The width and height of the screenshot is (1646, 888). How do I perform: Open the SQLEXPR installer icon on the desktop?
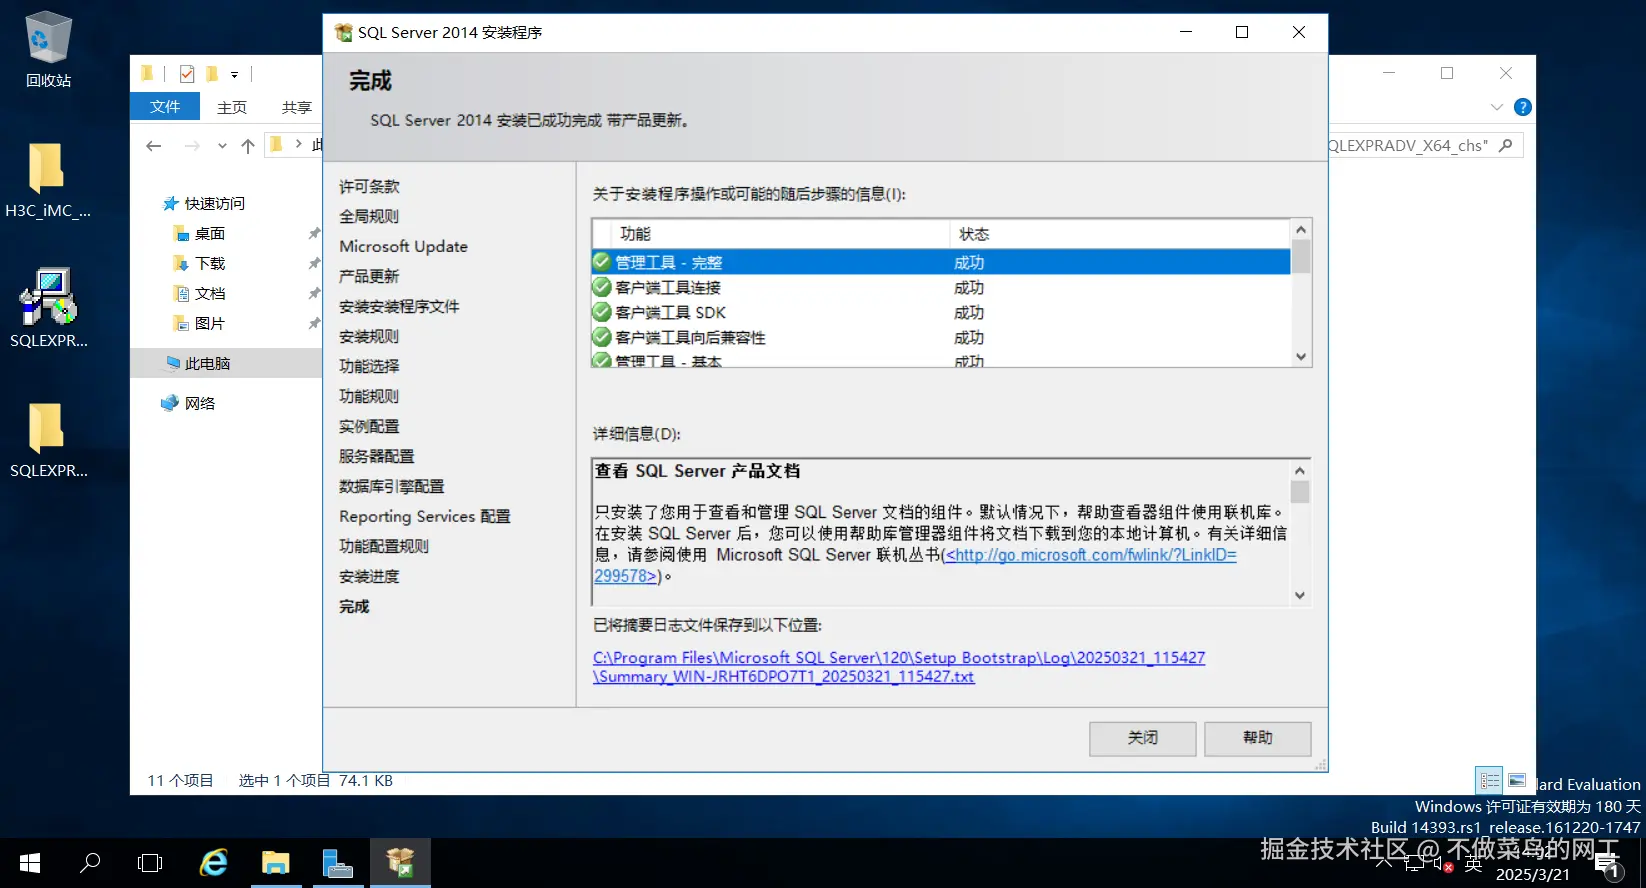(48, 308)
